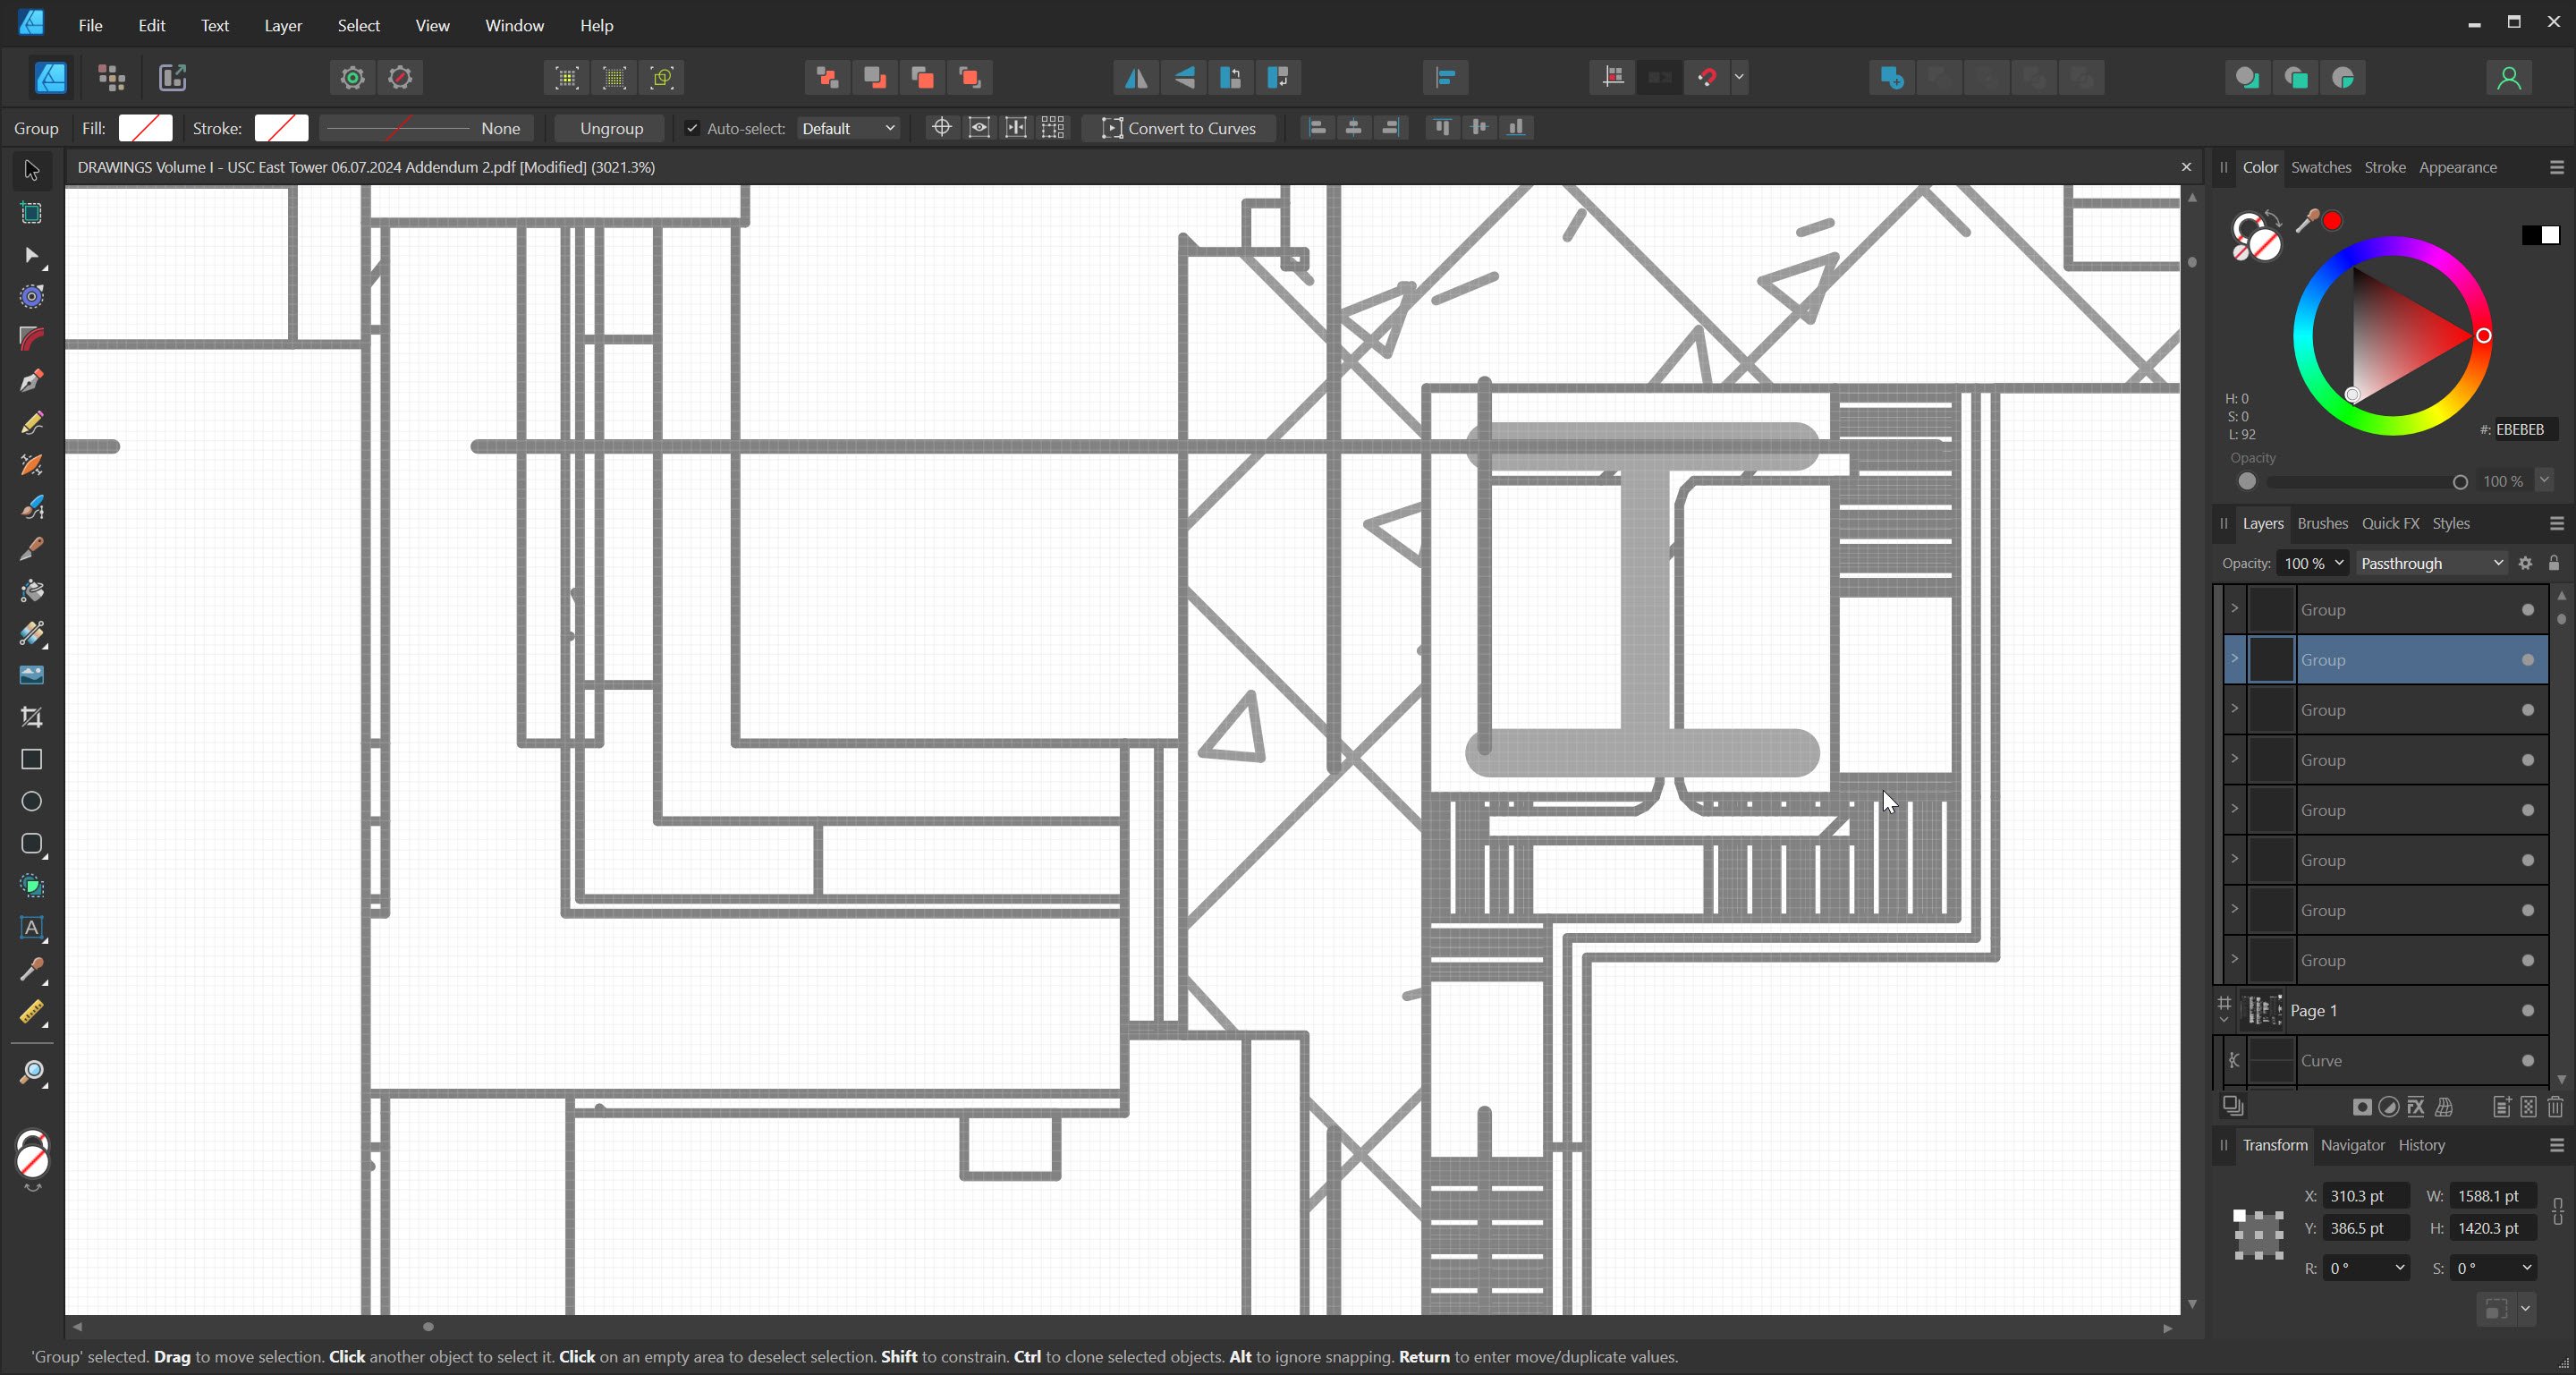
Task: Open the Auto-select Default dropdown
Action: (848, 128)
